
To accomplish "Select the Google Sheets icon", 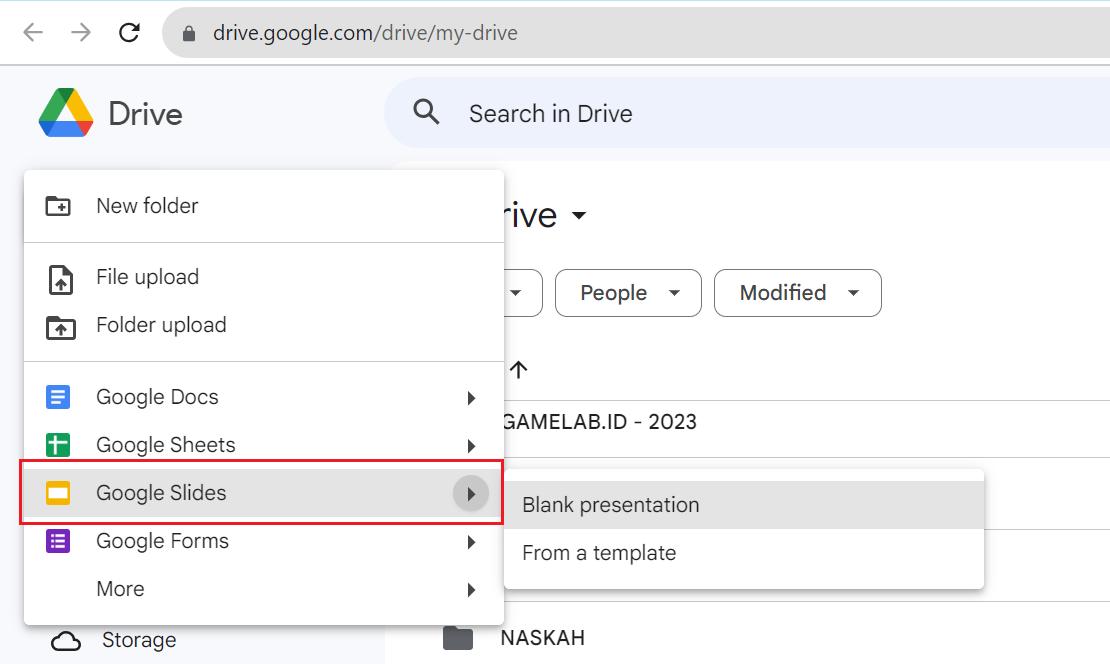I will point(58,444).
